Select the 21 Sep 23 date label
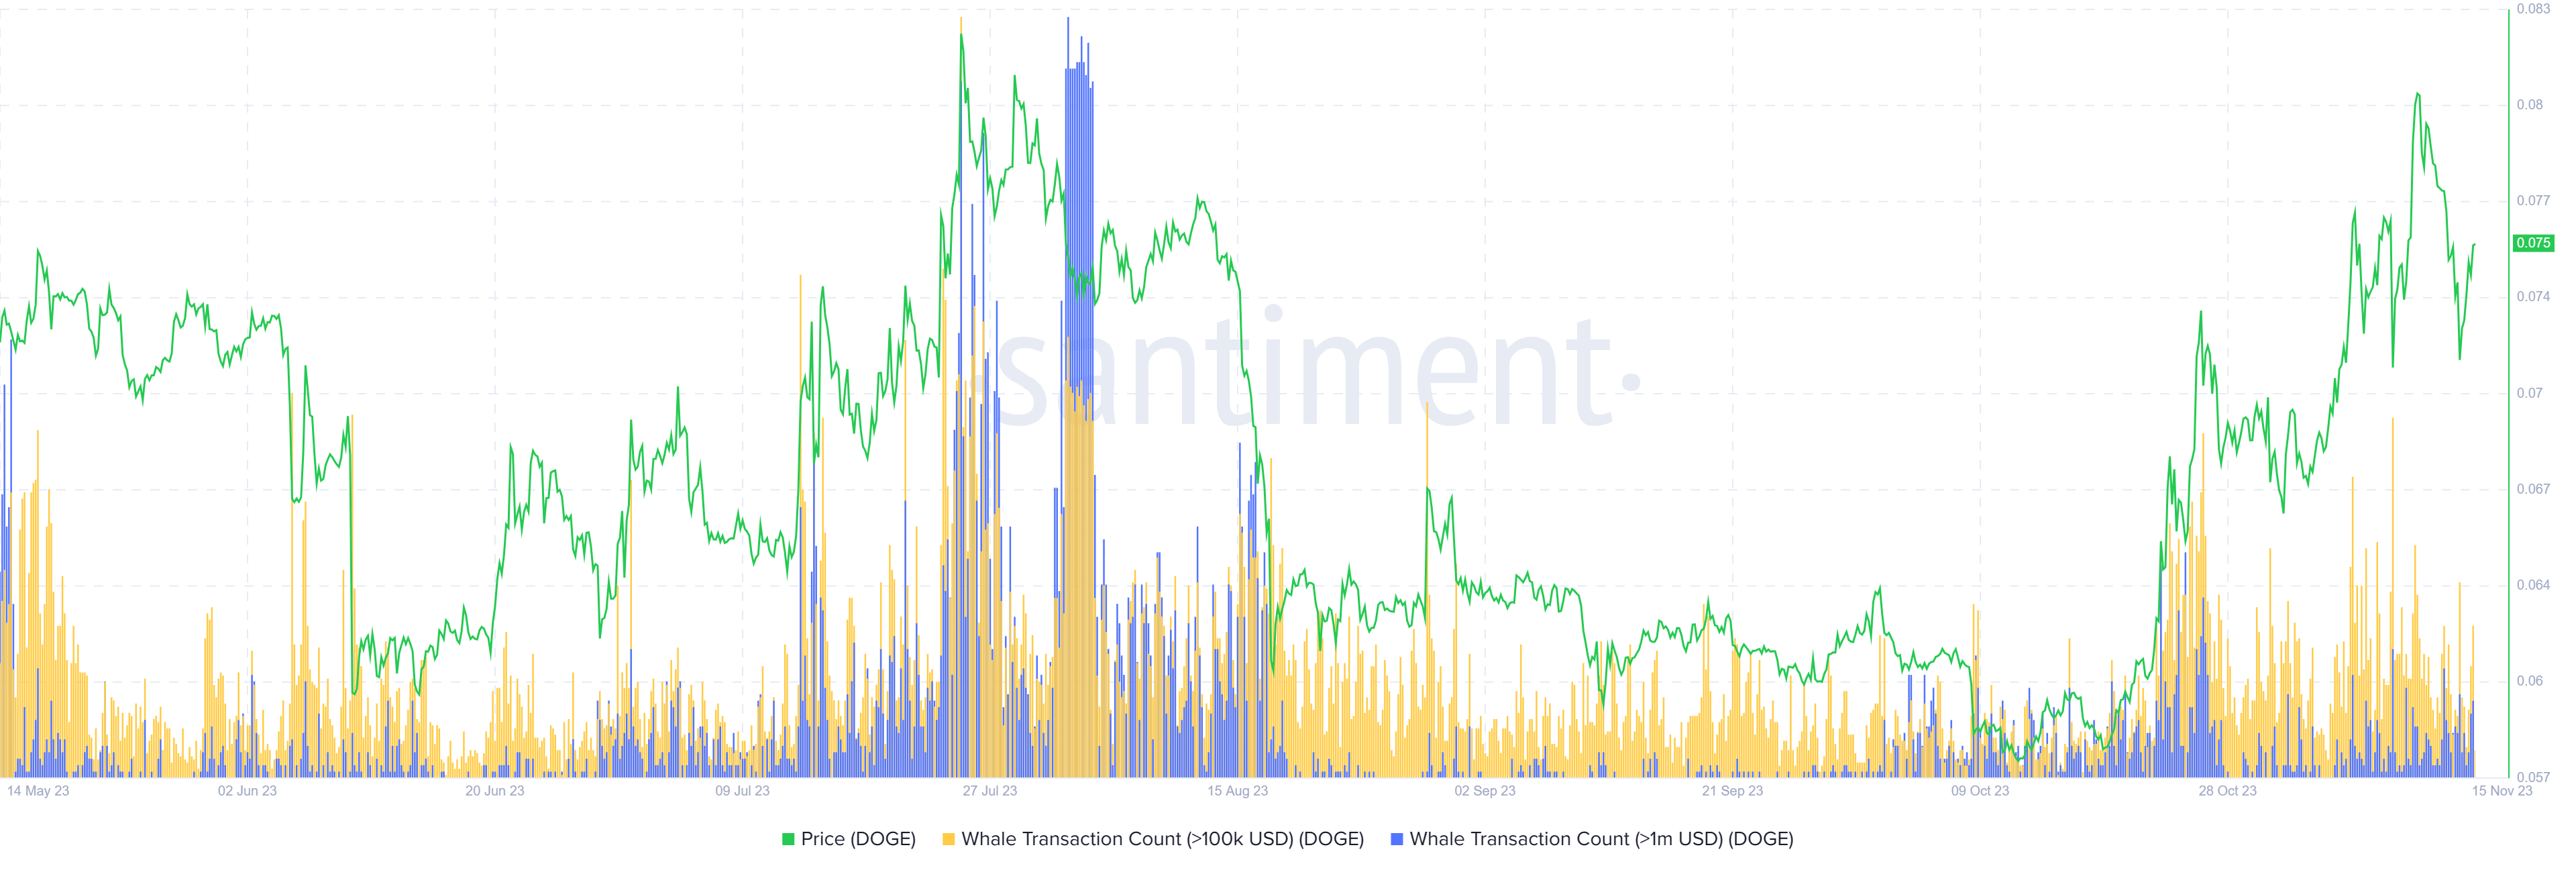2576x872 pixels. [x=1732, y=791]
